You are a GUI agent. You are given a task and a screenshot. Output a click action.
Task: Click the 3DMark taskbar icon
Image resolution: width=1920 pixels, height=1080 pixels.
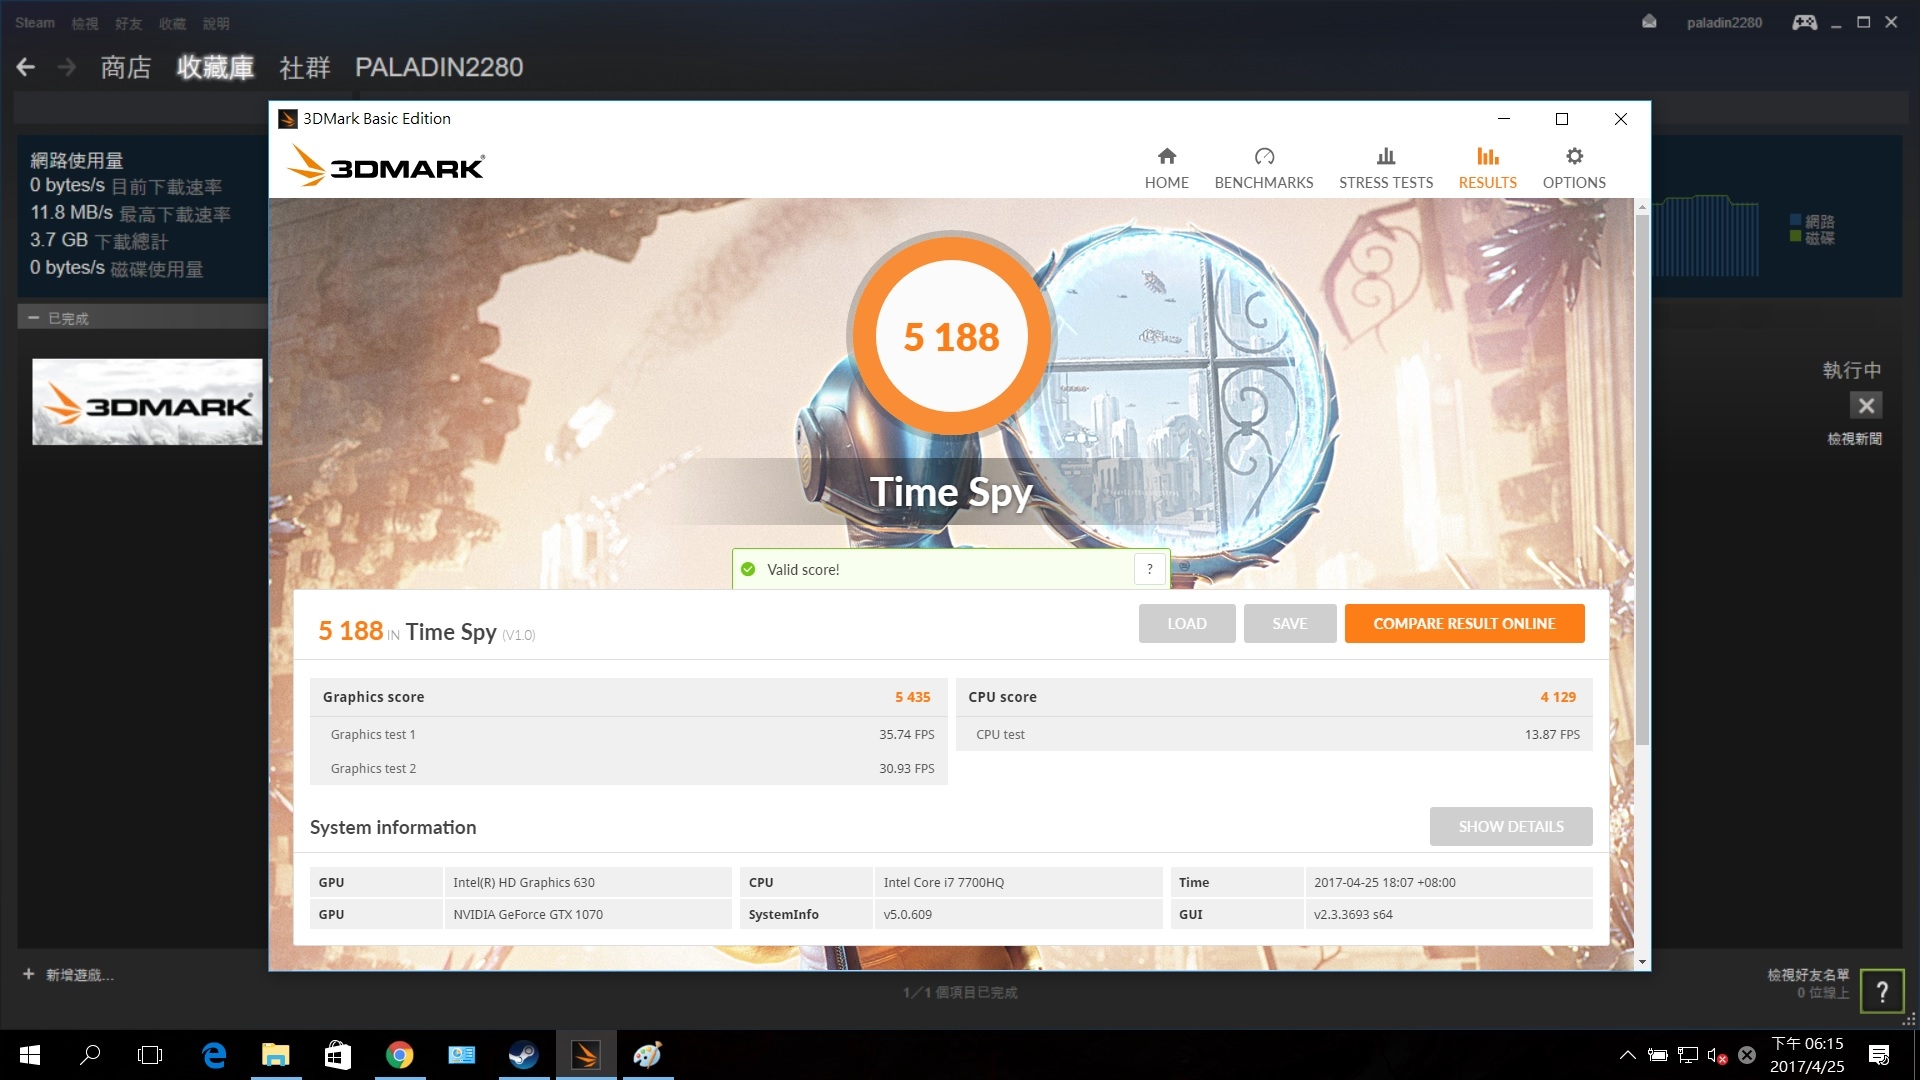pos(586,1055)
